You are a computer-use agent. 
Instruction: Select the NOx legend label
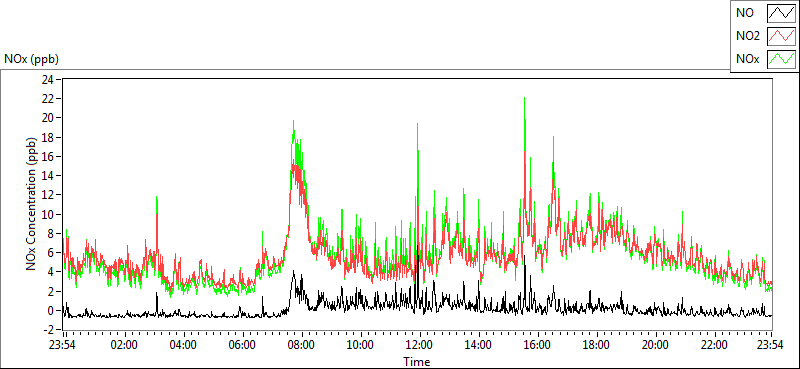(x=747, y=59)
